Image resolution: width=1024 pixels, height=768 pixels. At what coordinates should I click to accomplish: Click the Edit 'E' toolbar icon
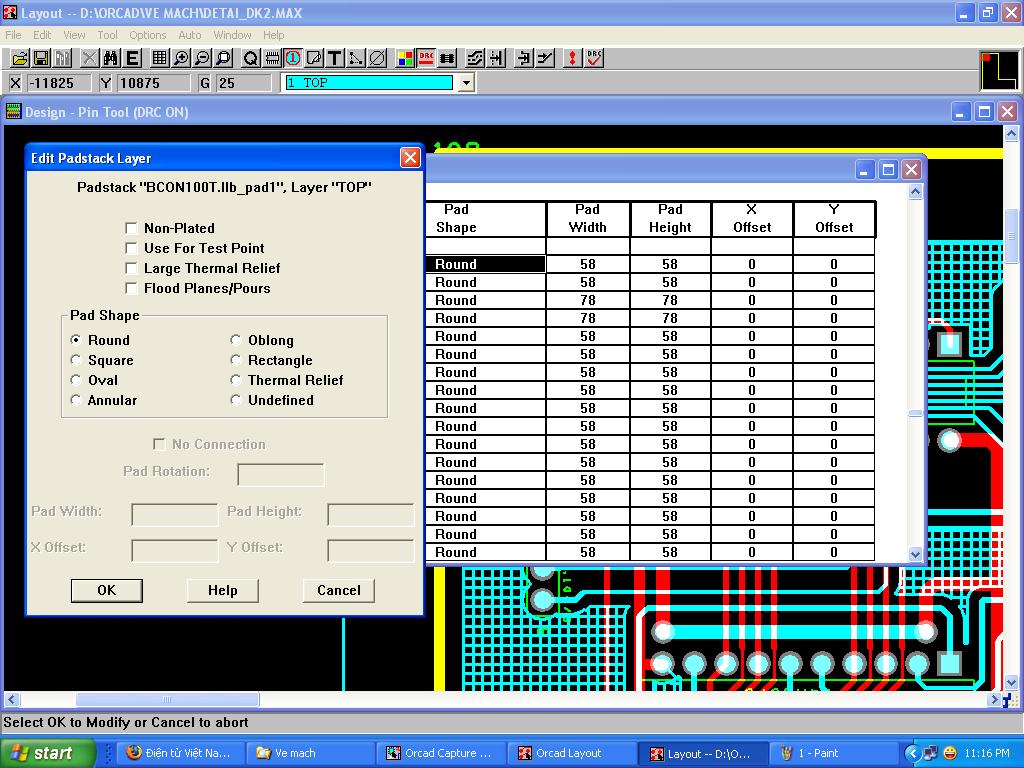click(132, 59)
